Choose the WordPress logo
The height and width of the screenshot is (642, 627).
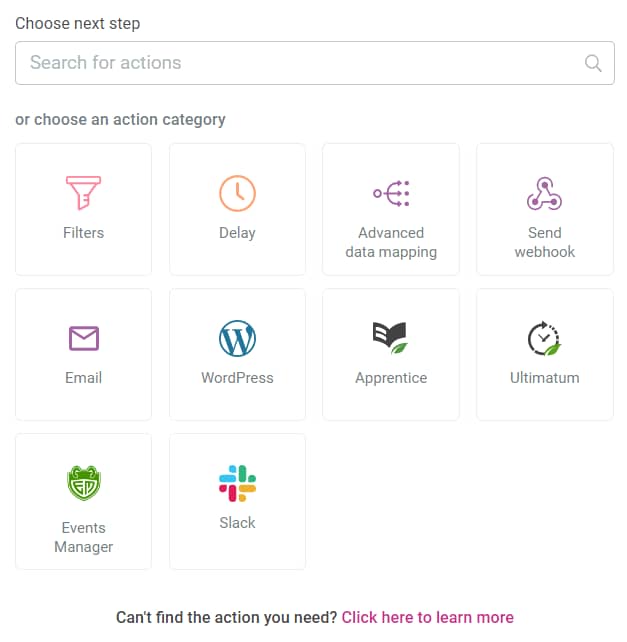click(237, 338)
